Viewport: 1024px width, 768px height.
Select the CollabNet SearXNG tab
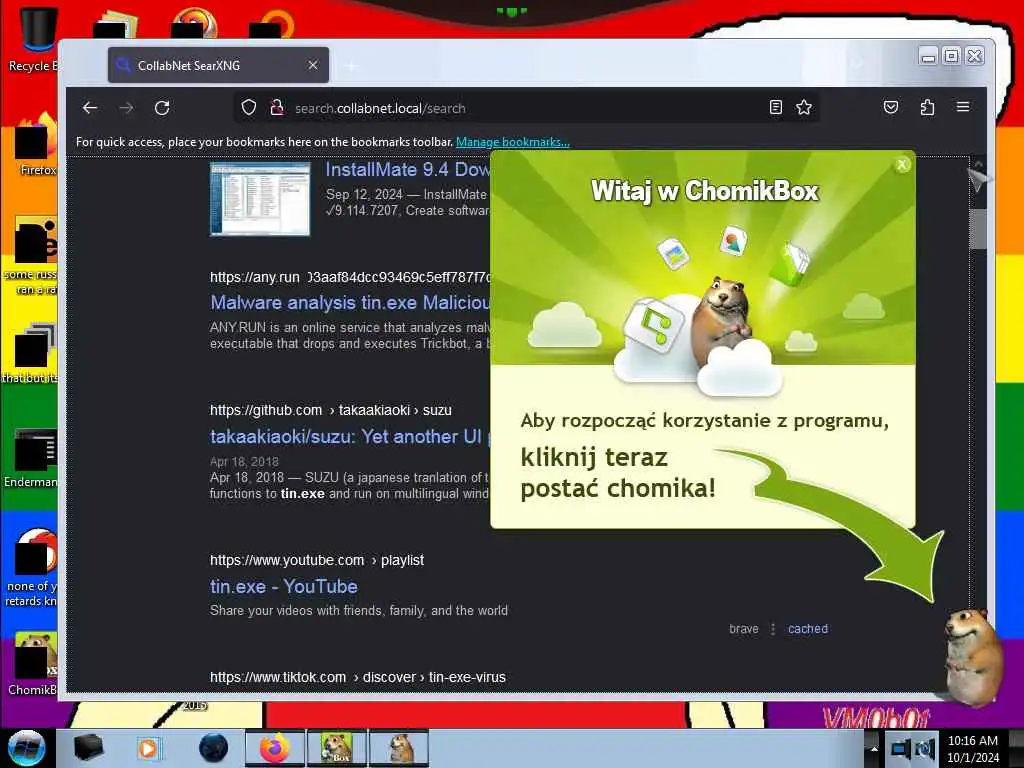point(218,65)
